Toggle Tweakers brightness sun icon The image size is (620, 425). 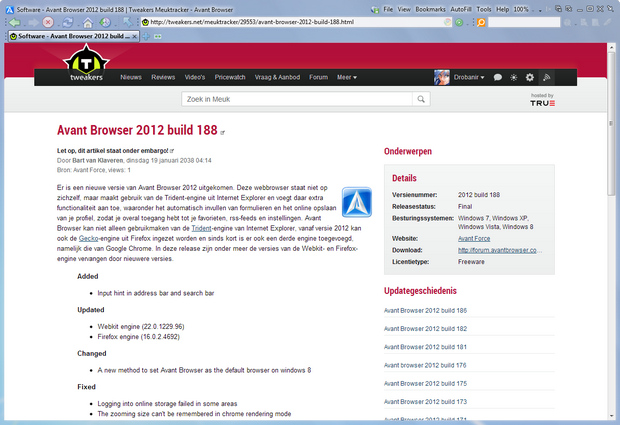coord(514,77)
